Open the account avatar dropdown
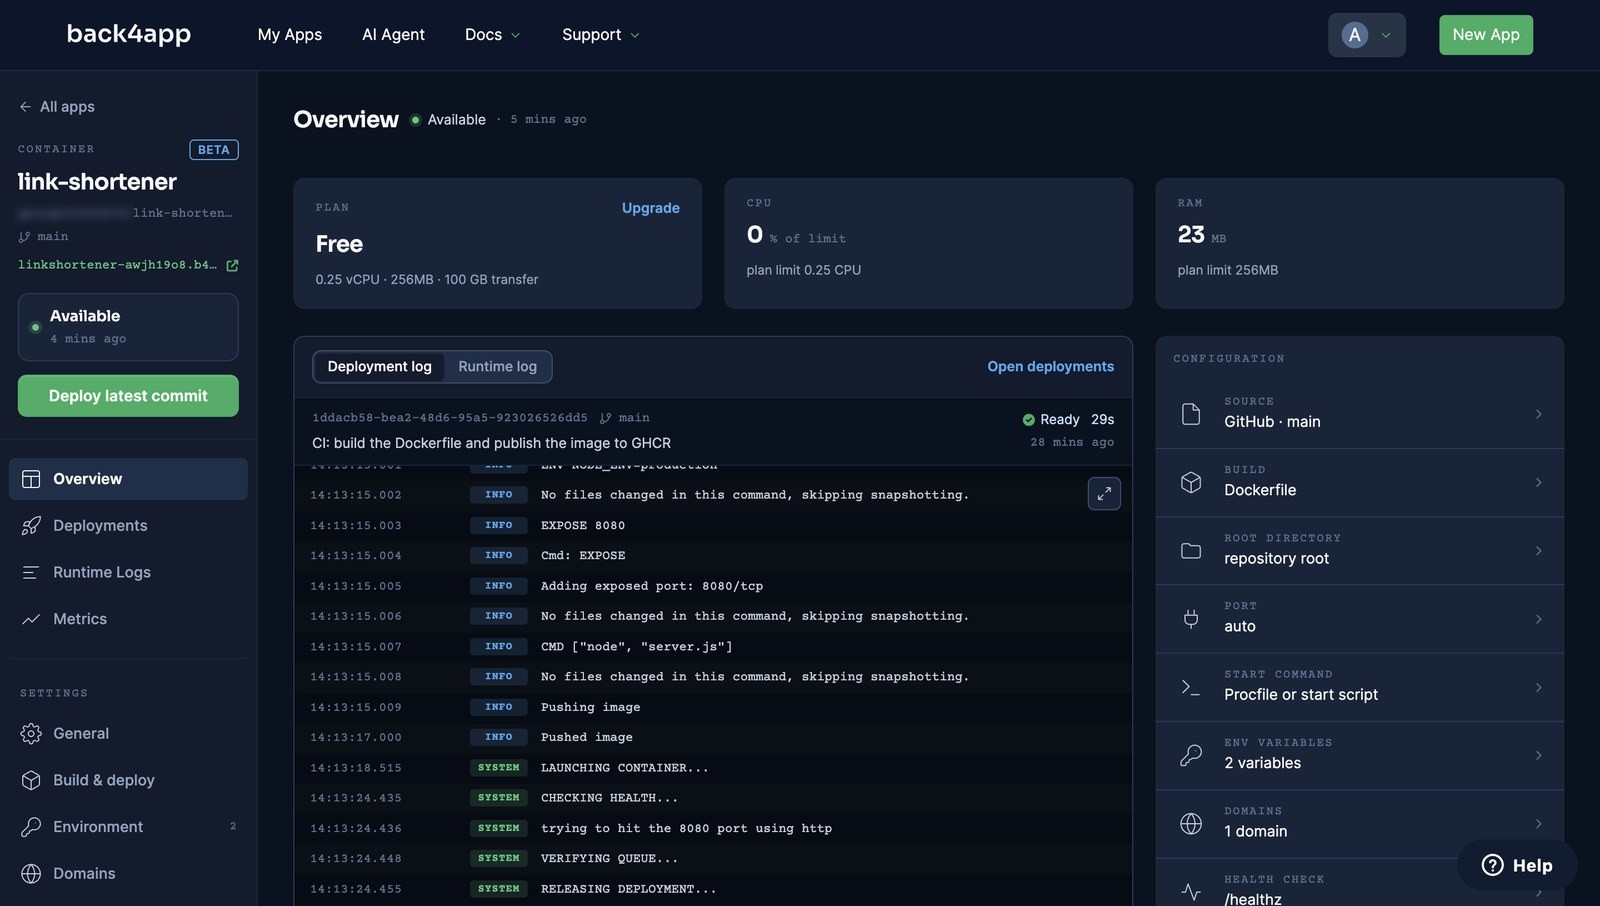The width and height of the screenshot is (1600, 906). (x=1367, y=35)
